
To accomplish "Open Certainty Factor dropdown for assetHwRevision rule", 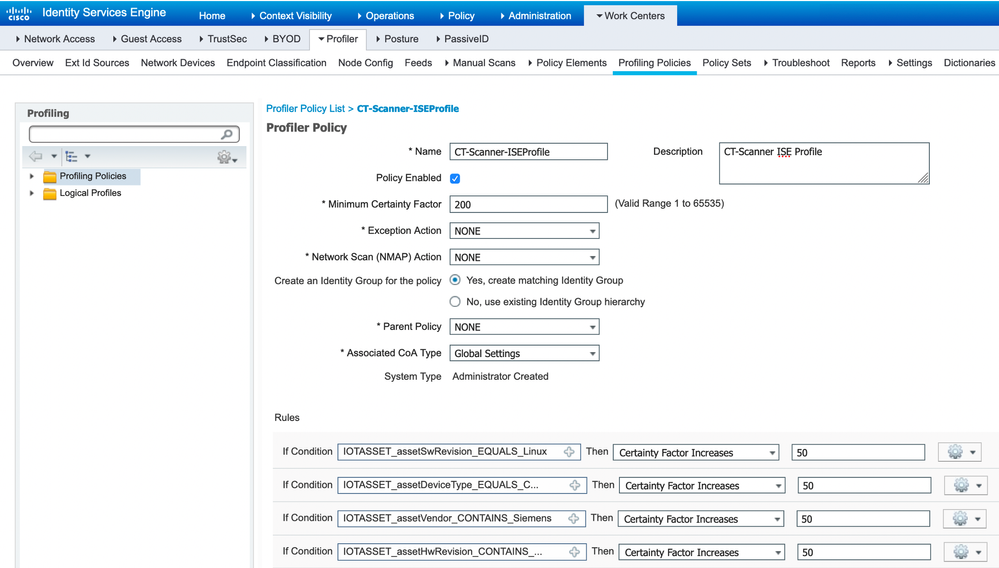I will 701,552.
